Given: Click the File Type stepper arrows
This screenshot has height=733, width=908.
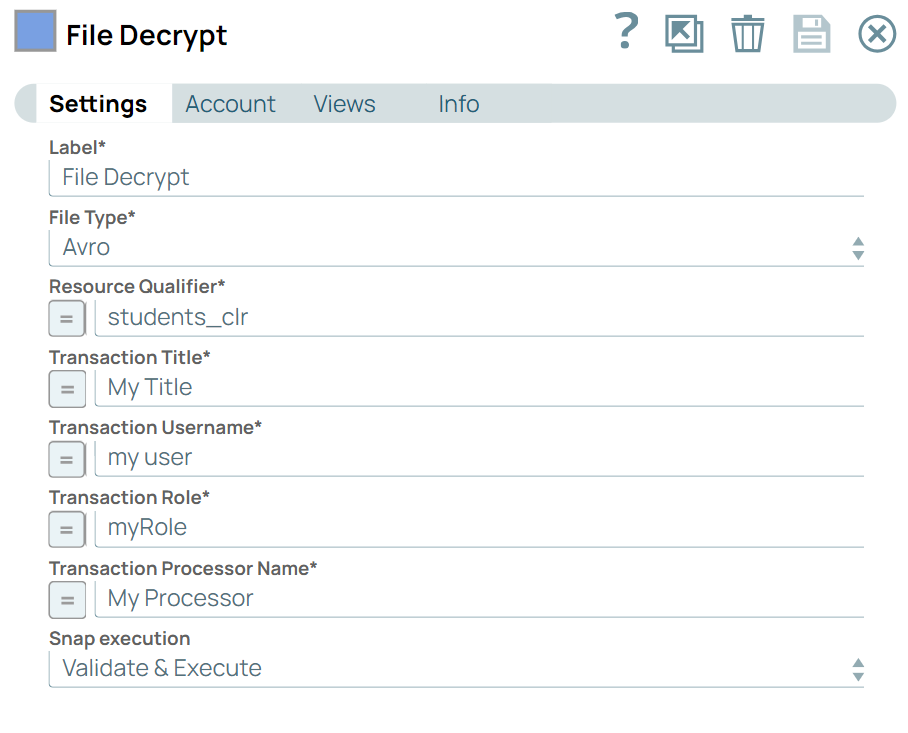Looking at the screenshot, I should coord(858,247).
